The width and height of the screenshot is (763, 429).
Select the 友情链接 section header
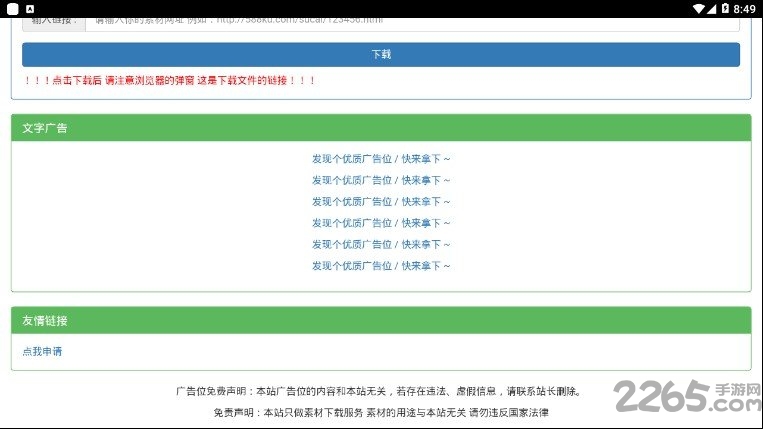[x=381, y=321]
